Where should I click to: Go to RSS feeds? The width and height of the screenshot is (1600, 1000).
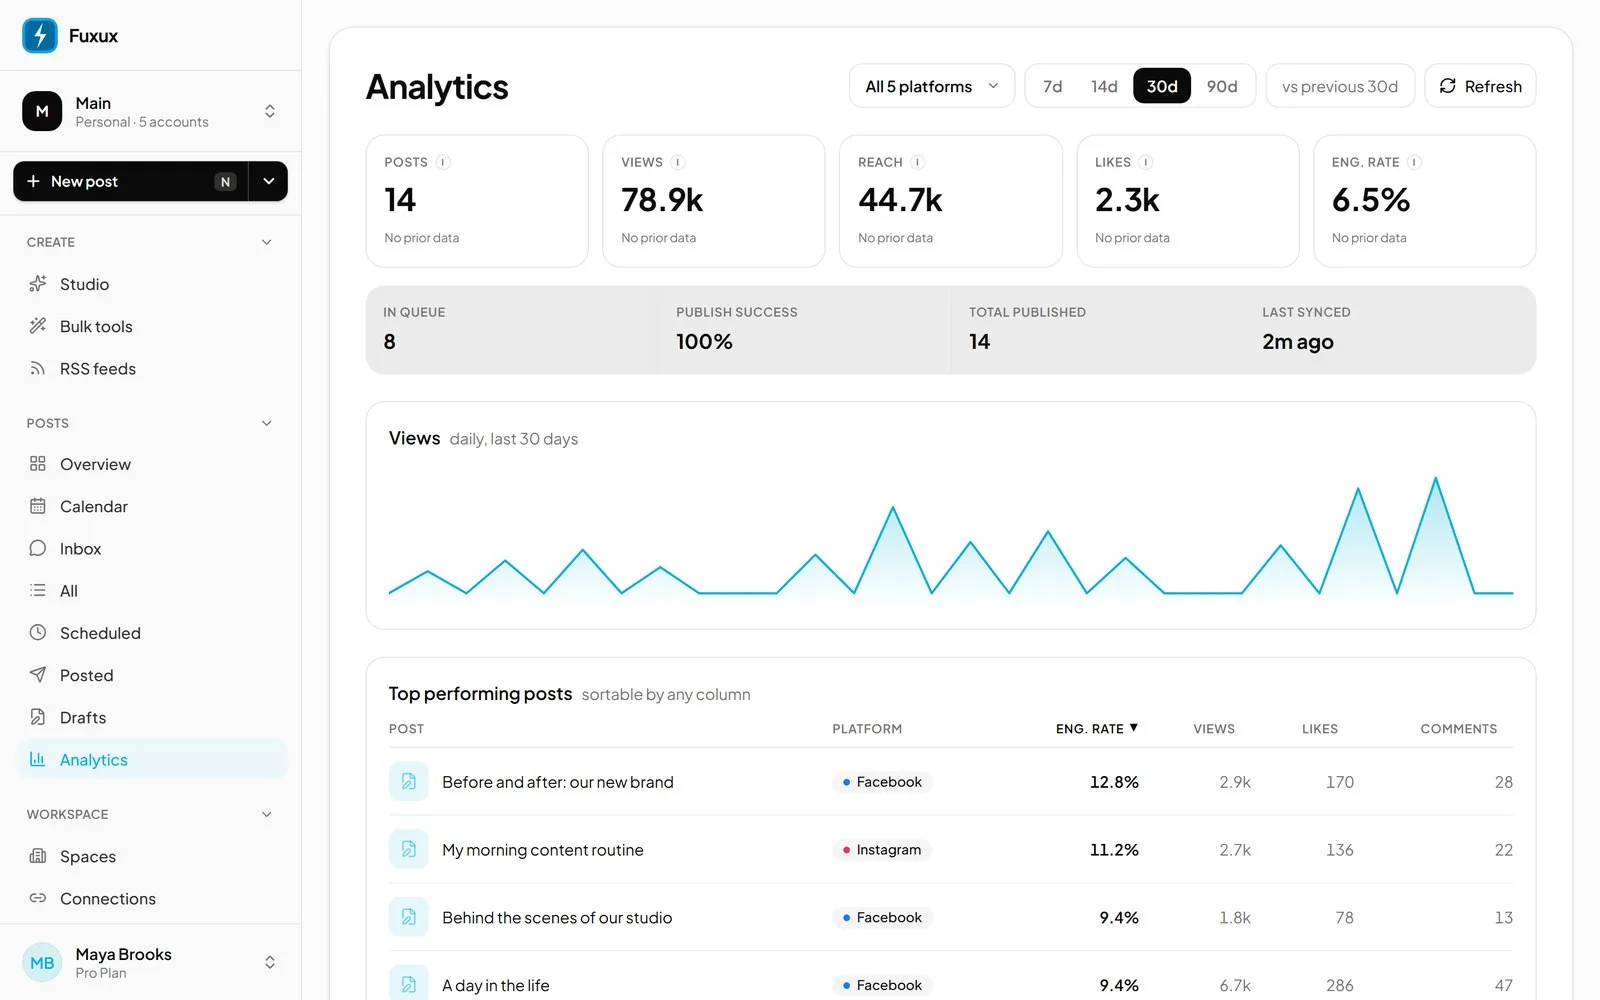pos(152,368)
